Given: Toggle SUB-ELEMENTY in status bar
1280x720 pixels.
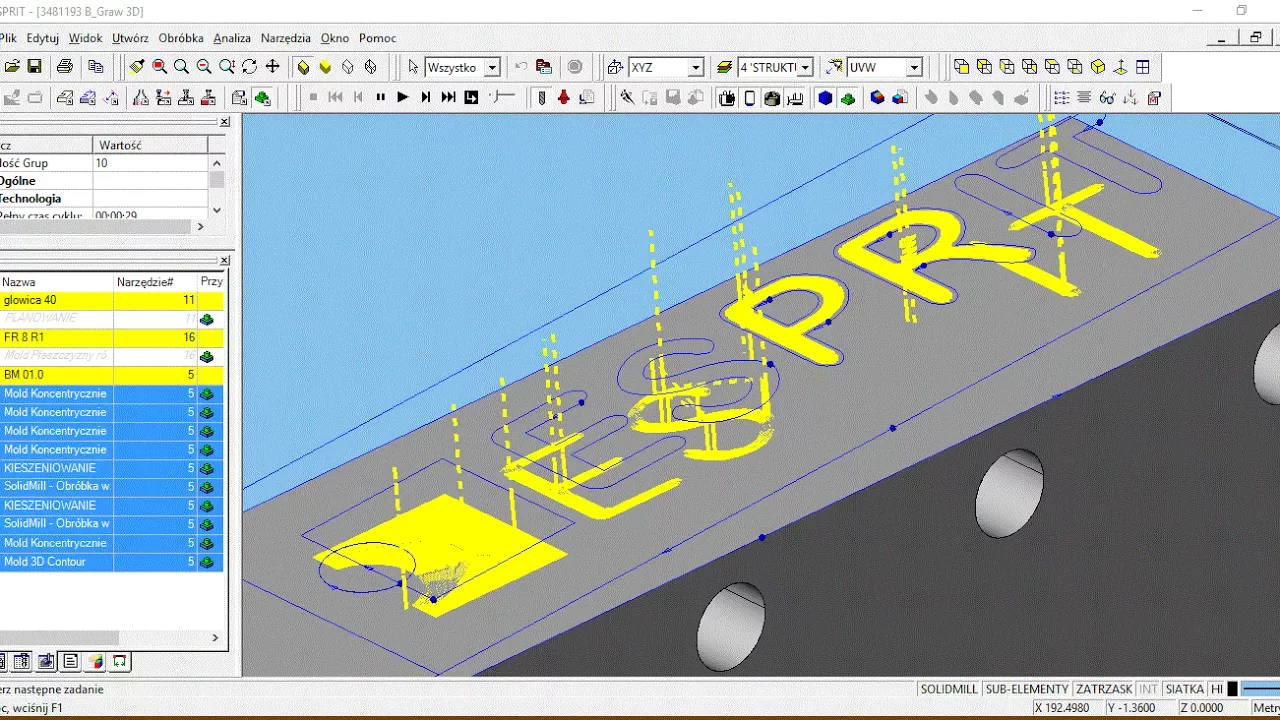Looking at the screenshot, I should [1026, 689].
